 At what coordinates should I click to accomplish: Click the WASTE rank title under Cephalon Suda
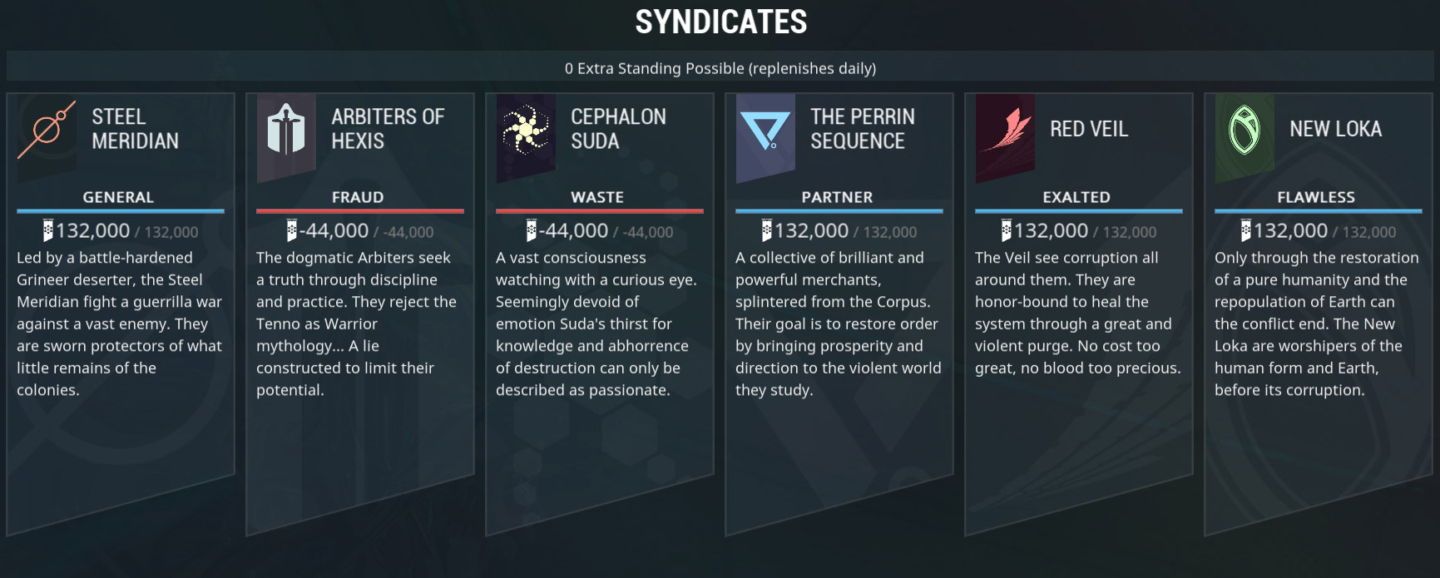coord(598,197)
